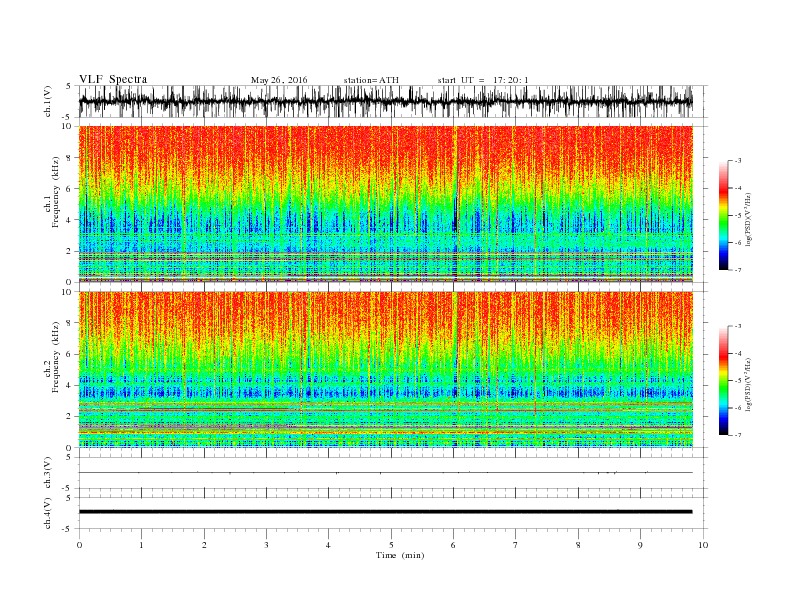Viewport: 792px width, 612px height.
Task: Select the date text "May 26, 2016"
Action: 279,80
